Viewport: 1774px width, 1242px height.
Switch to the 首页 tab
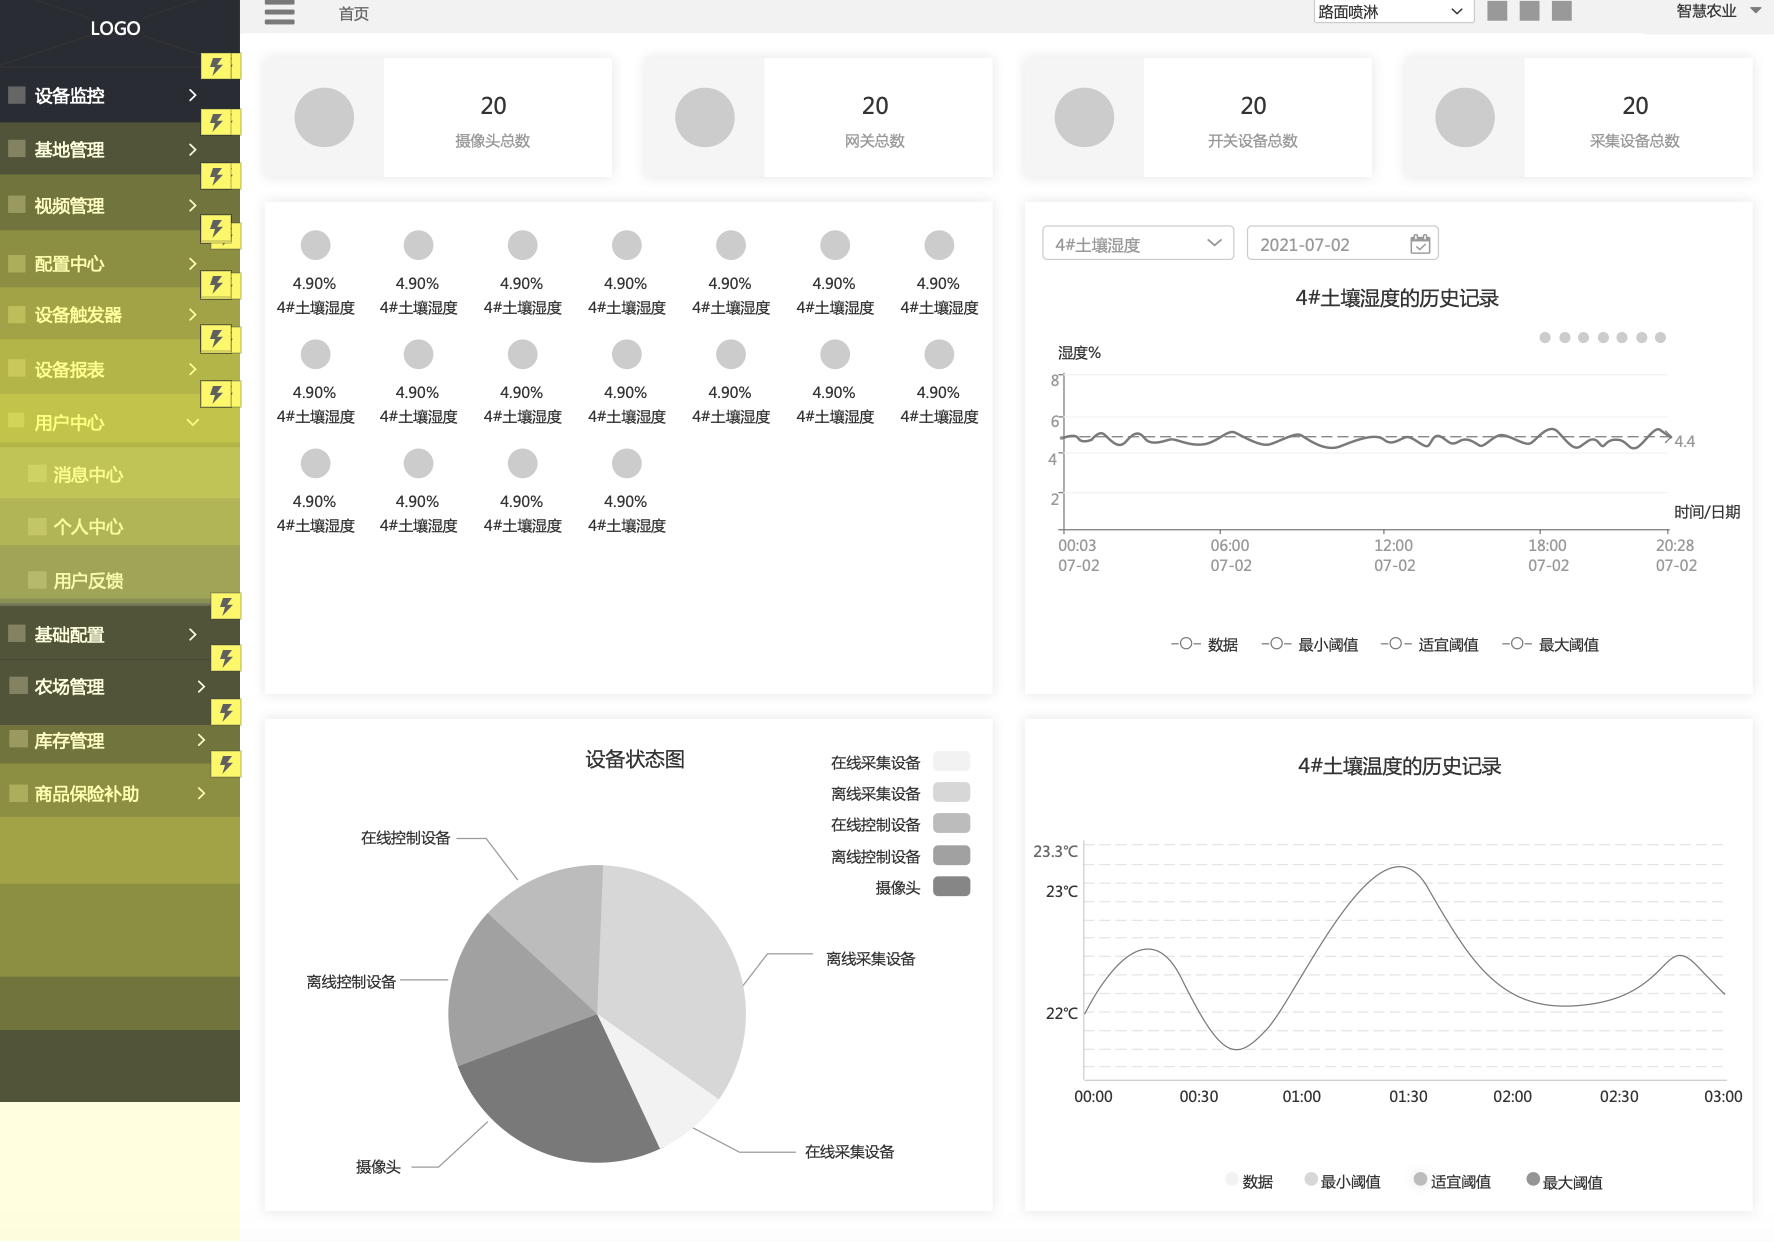coord(354,13)
